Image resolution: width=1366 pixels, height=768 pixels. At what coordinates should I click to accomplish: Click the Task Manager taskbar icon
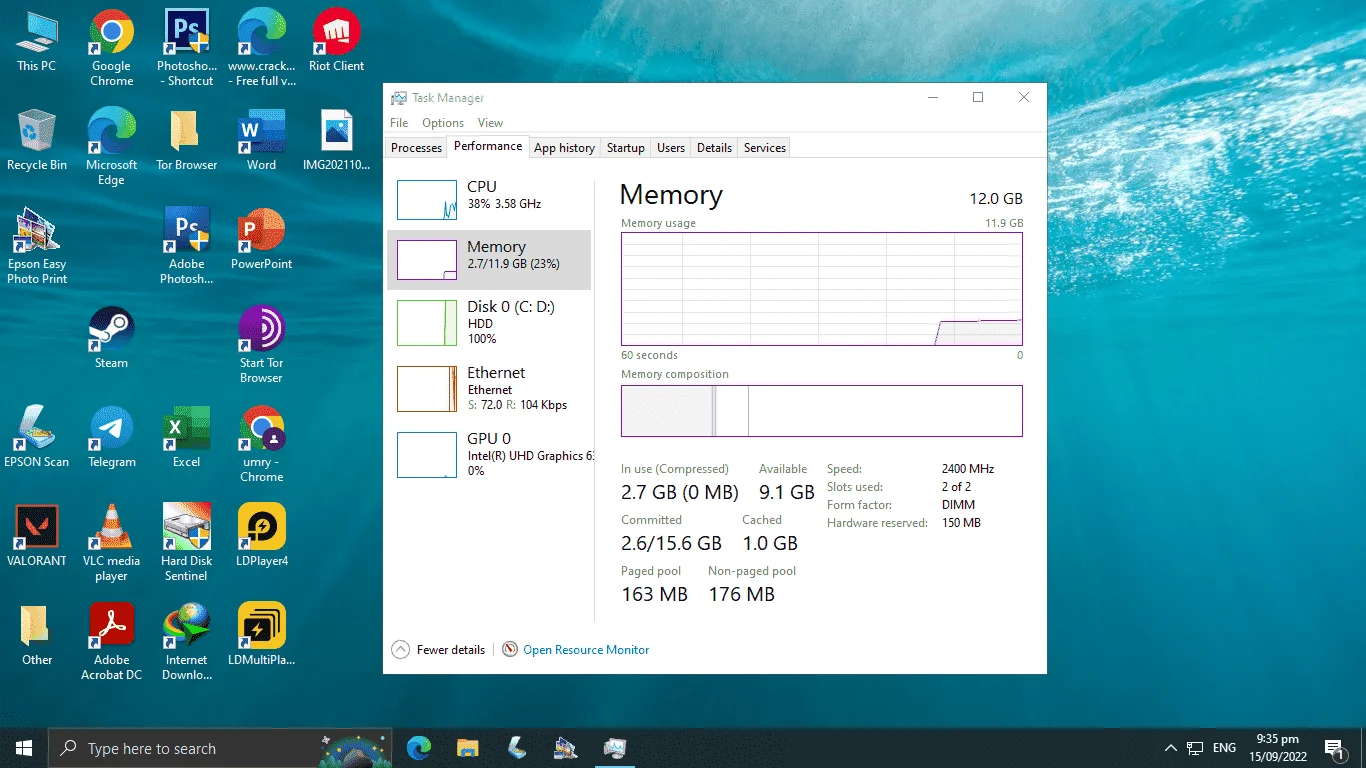(614, 748)
